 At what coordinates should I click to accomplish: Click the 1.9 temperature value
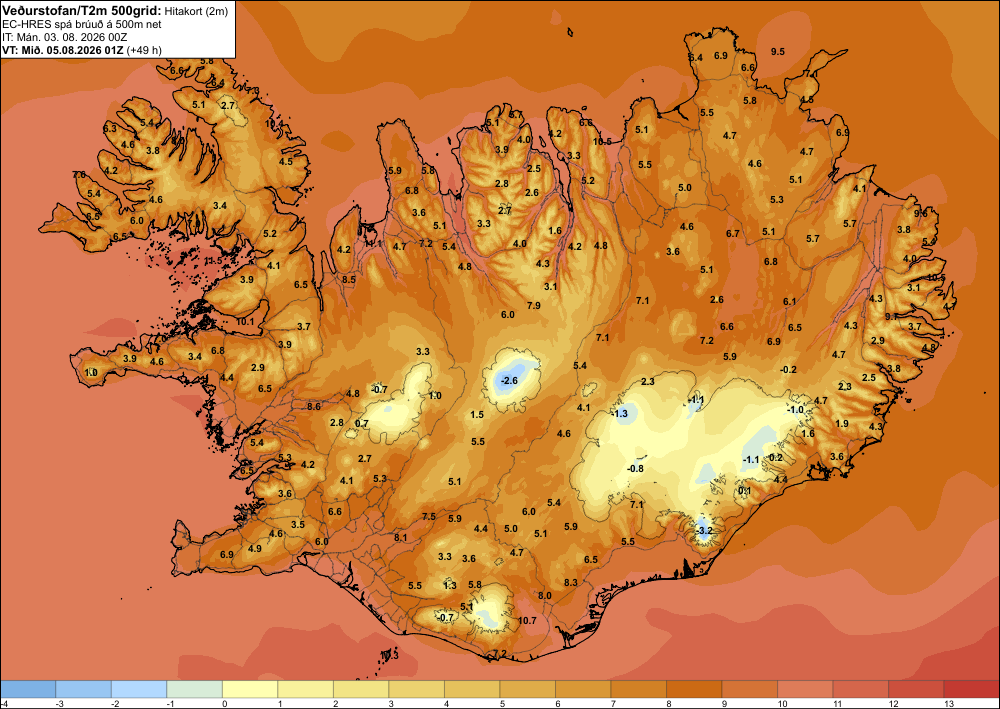point(842,423)
